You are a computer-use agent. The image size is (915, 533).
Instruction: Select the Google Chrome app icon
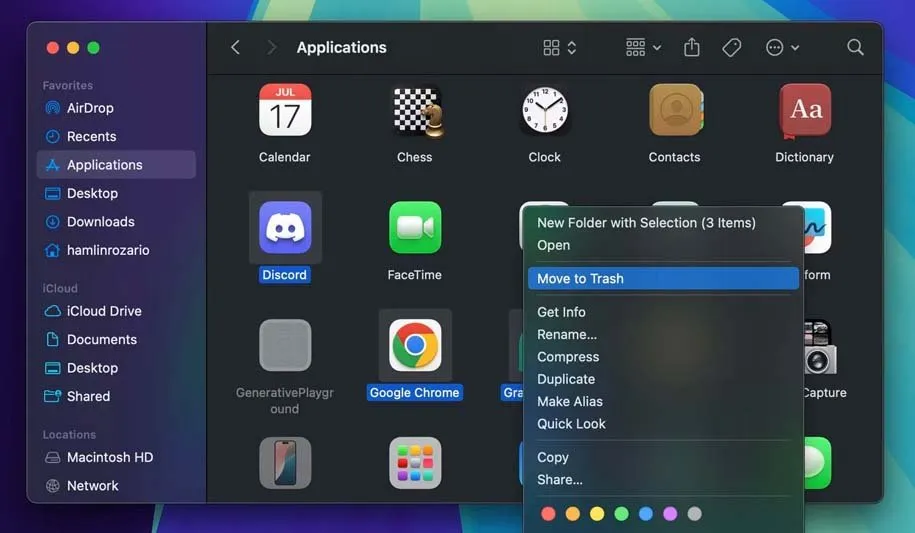click(415, 346)
